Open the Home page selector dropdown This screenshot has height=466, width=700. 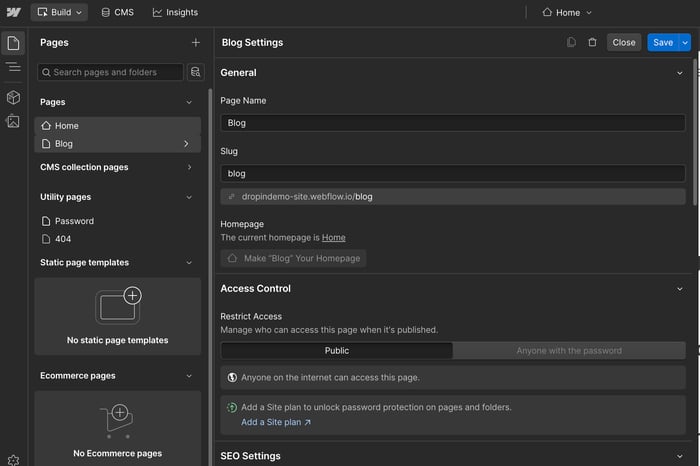(x=567, y=12)
